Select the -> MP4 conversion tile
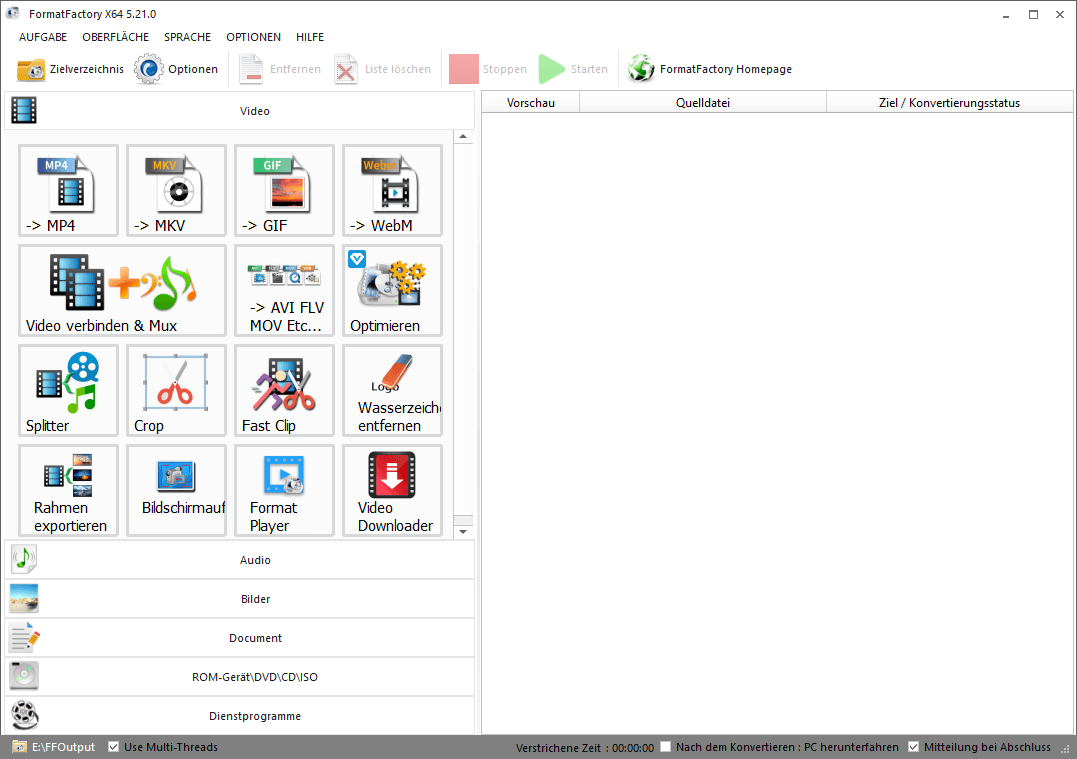This screenshot has height=759, width=1077. coord(68,190)
